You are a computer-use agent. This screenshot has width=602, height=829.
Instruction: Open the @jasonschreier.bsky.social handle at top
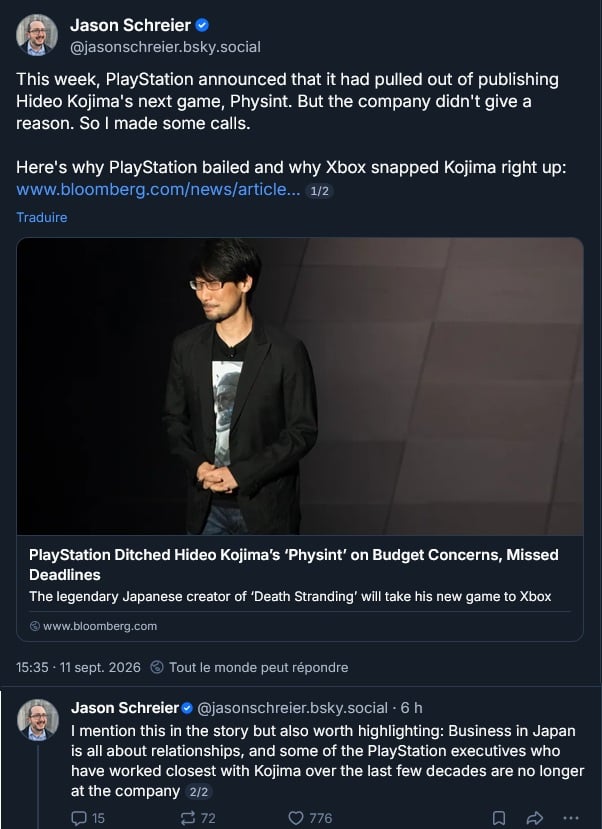pyautogui.click(x=165, y=47)
